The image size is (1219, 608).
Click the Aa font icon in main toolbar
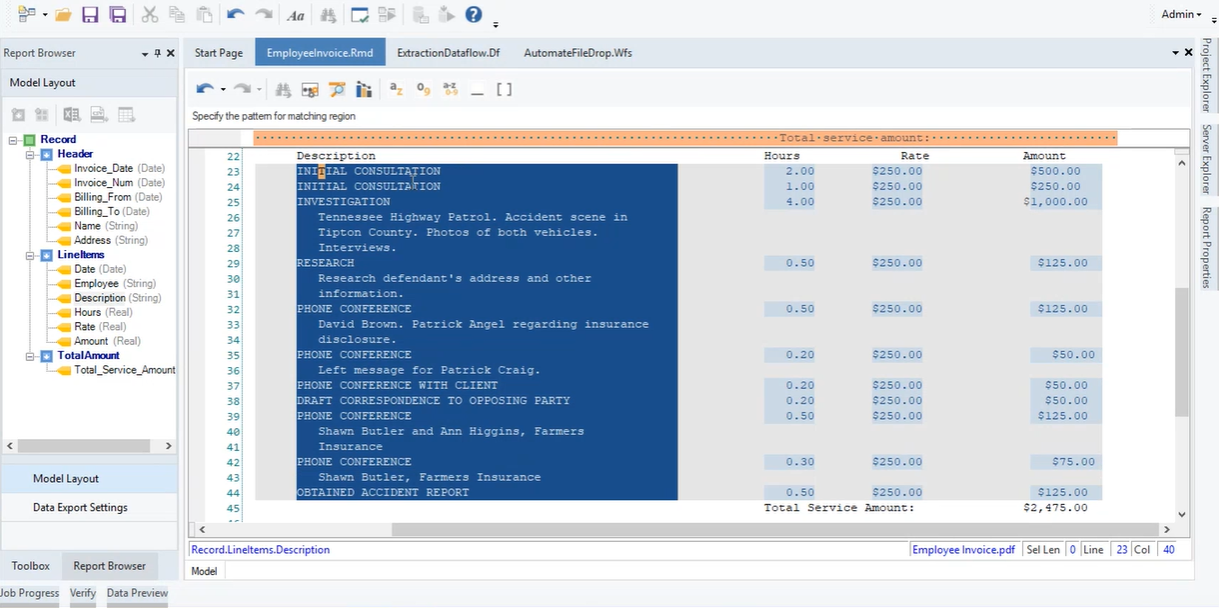(295, 15)
